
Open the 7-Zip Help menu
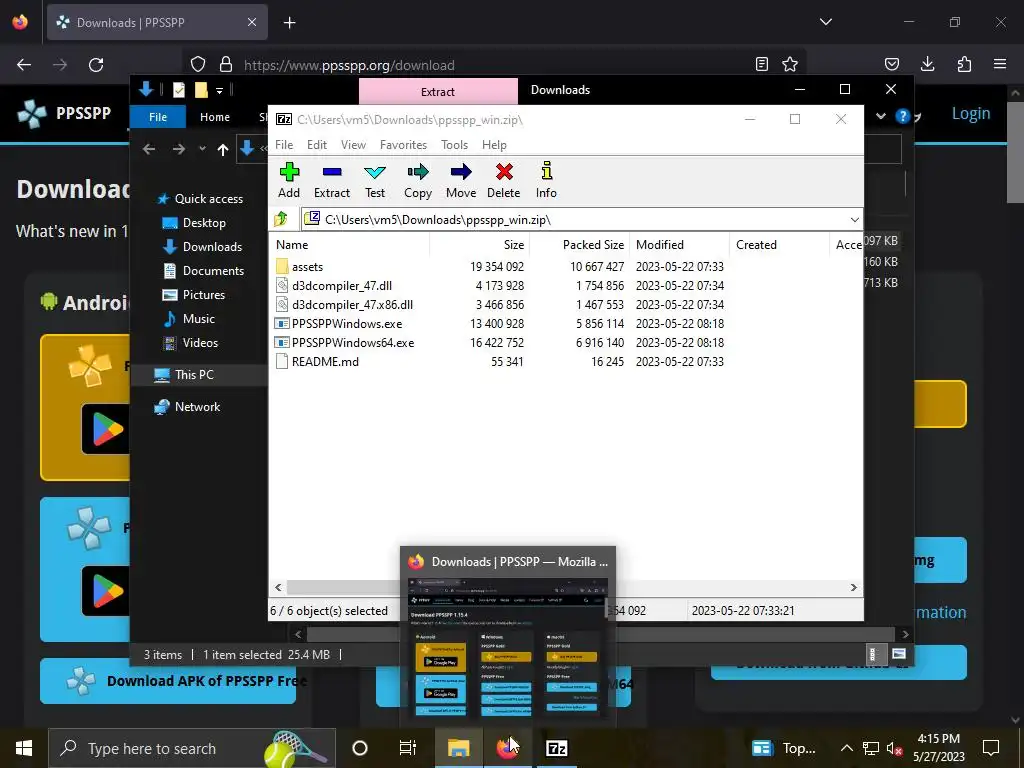click(494, 145)
